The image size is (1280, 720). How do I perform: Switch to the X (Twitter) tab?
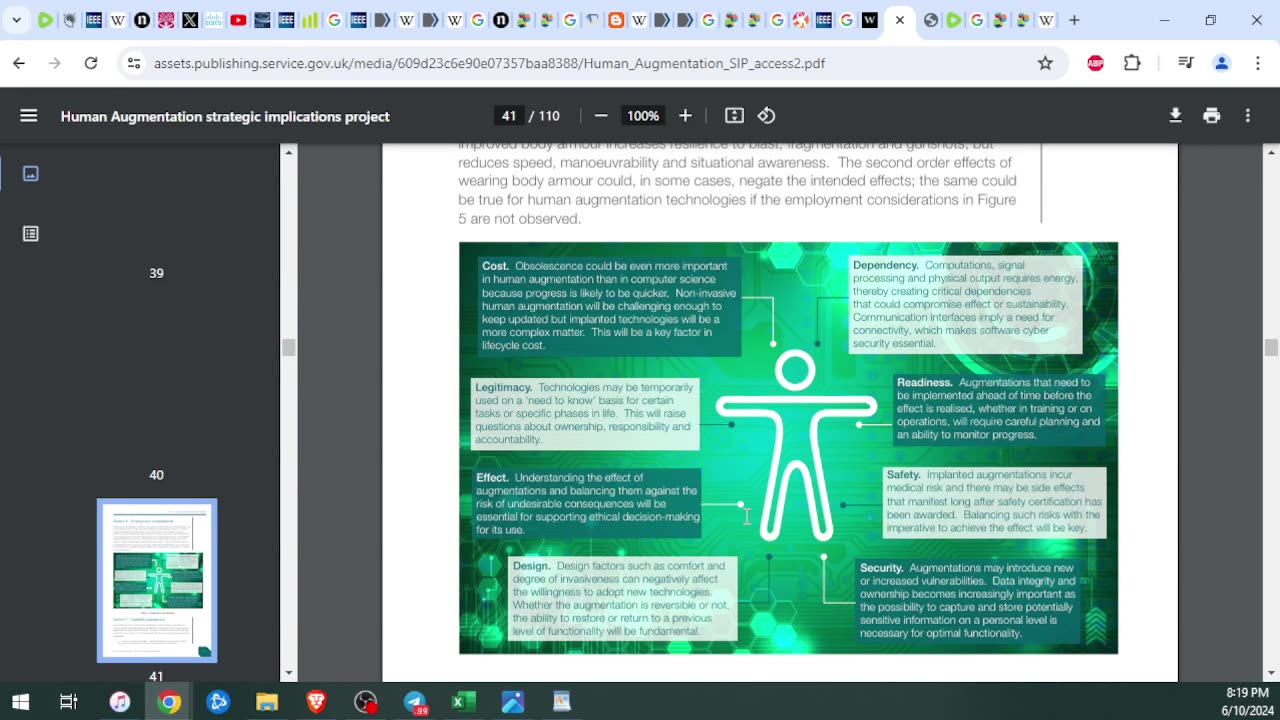[x=190, y=20]
